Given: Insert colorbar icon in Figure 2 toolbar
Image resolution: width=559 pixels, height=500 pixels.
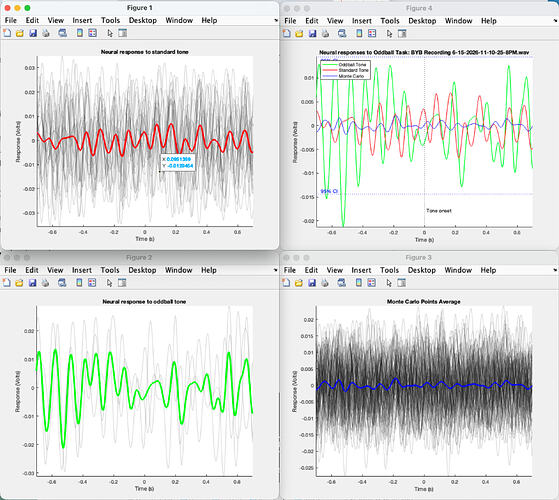Looking at the screenshot, I should [x=79, y=283].
